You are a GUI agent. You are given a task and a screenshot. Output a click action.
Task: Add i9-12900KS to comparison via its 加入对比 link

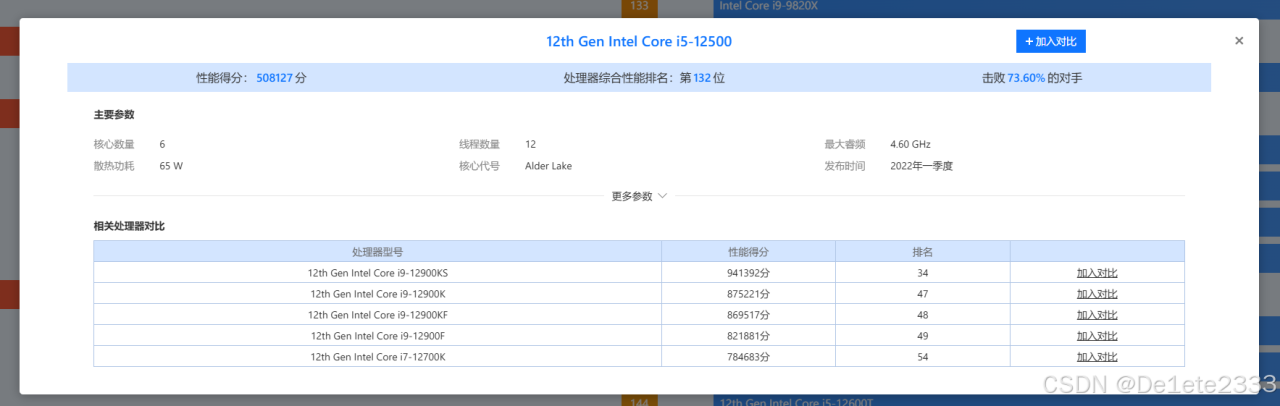click(1097, 272)
